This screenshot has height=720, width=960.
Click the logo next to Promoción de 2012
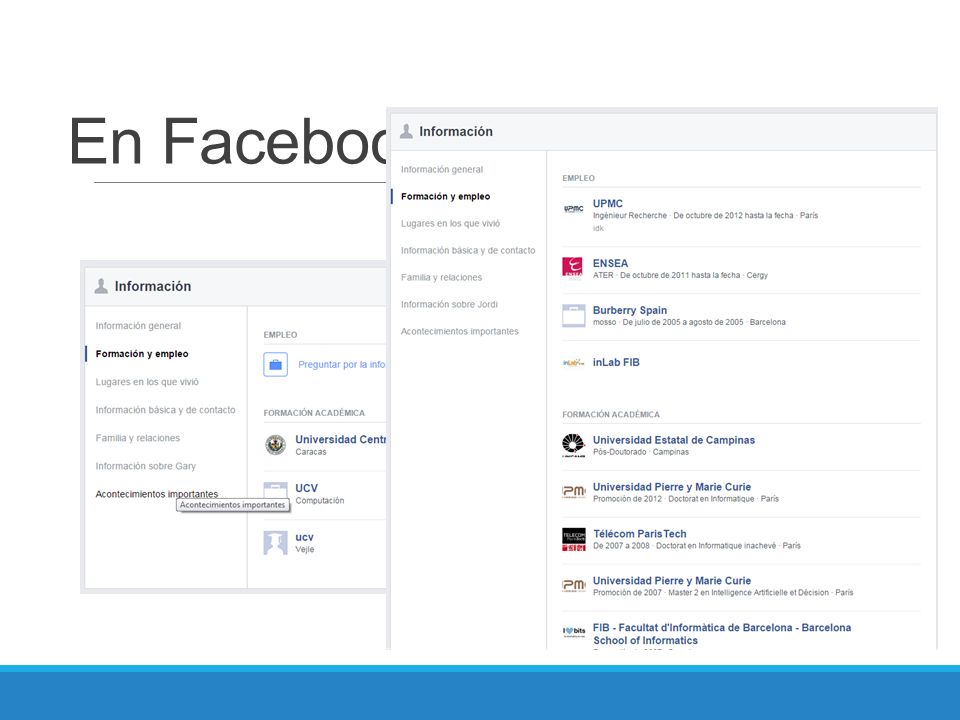pos(574,492)
